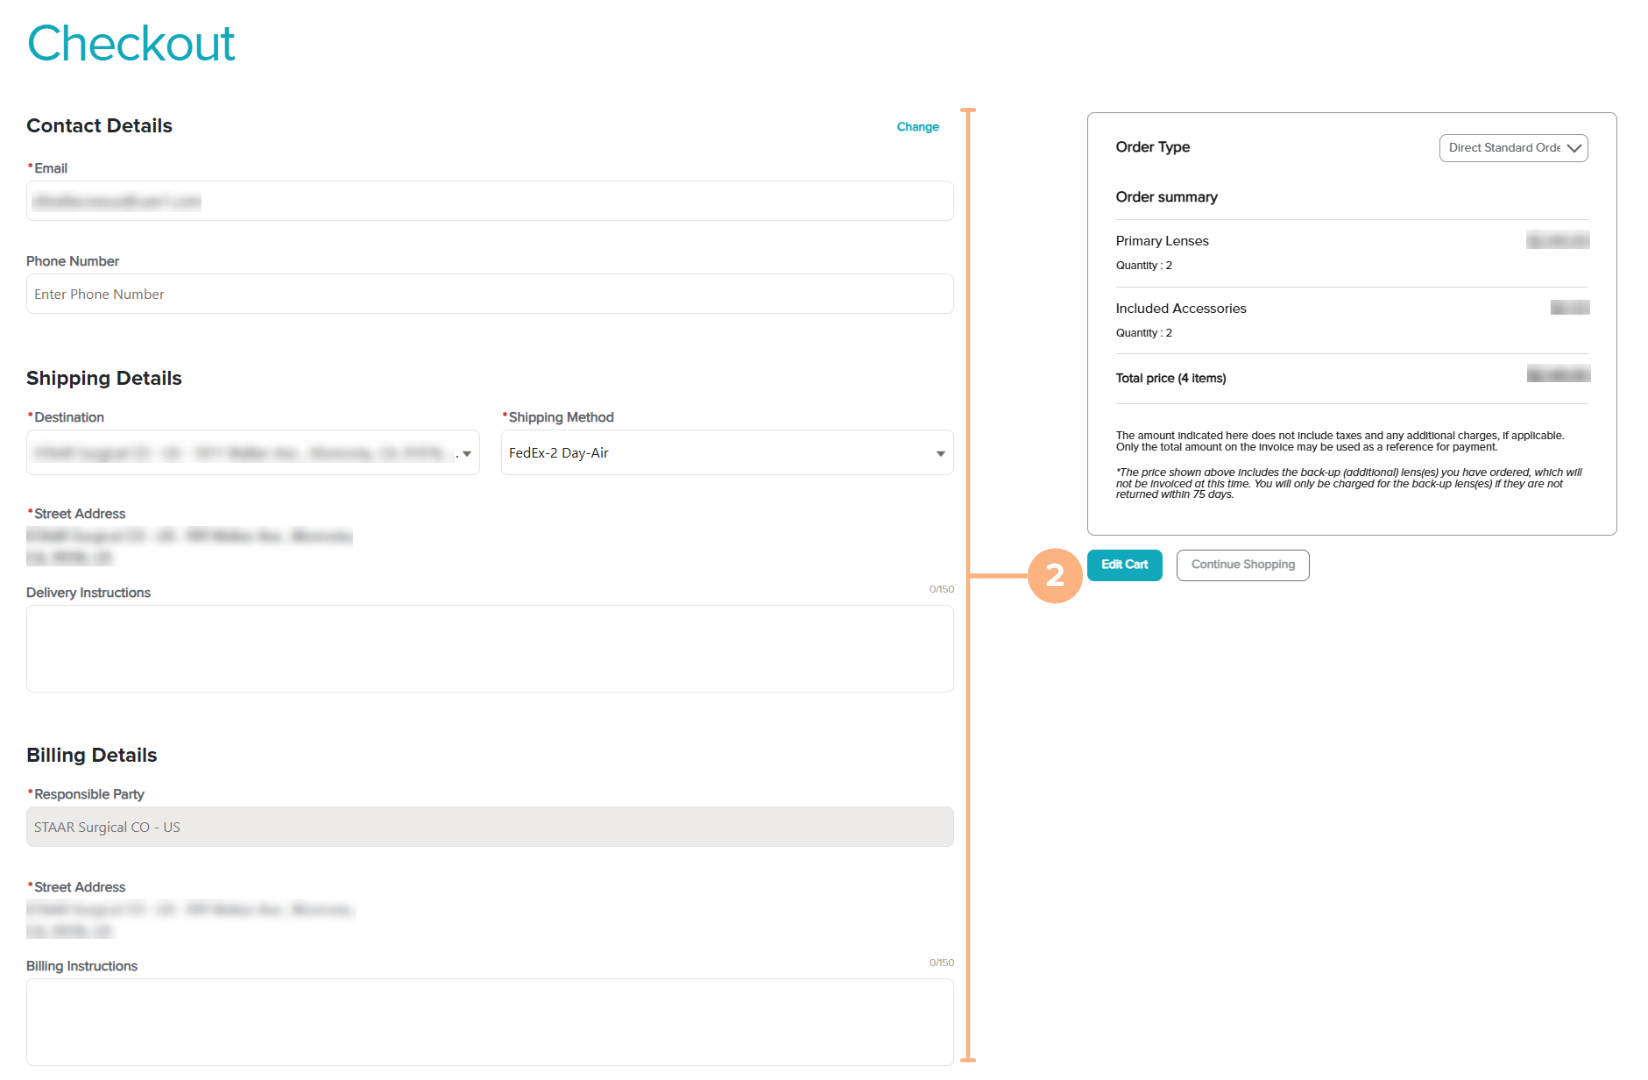The image size is (1648, 1080).
Task: Focus the Email input field
Action: tap(489, 201)
